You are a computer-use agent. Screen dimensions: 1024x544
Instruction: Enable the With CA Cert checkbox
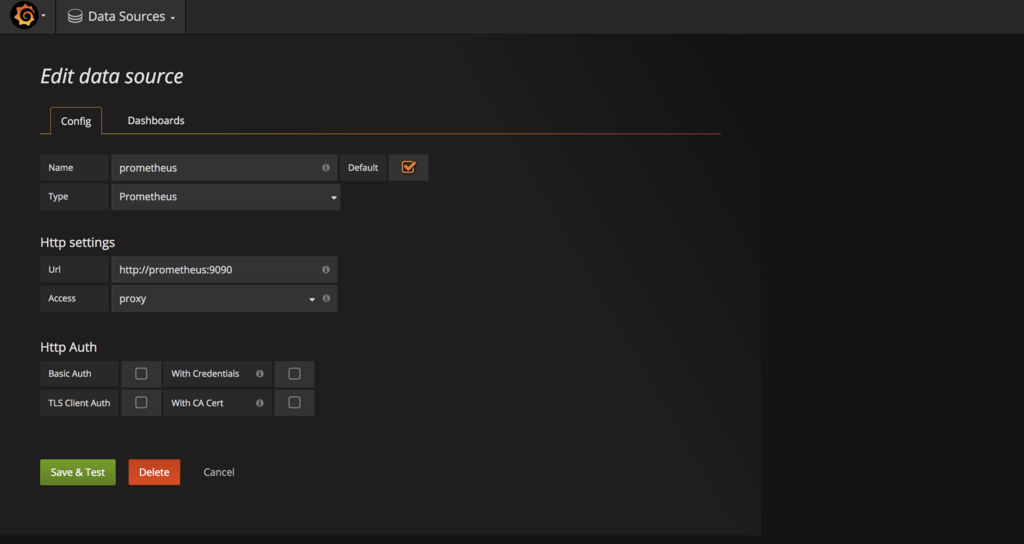(295, 403)
